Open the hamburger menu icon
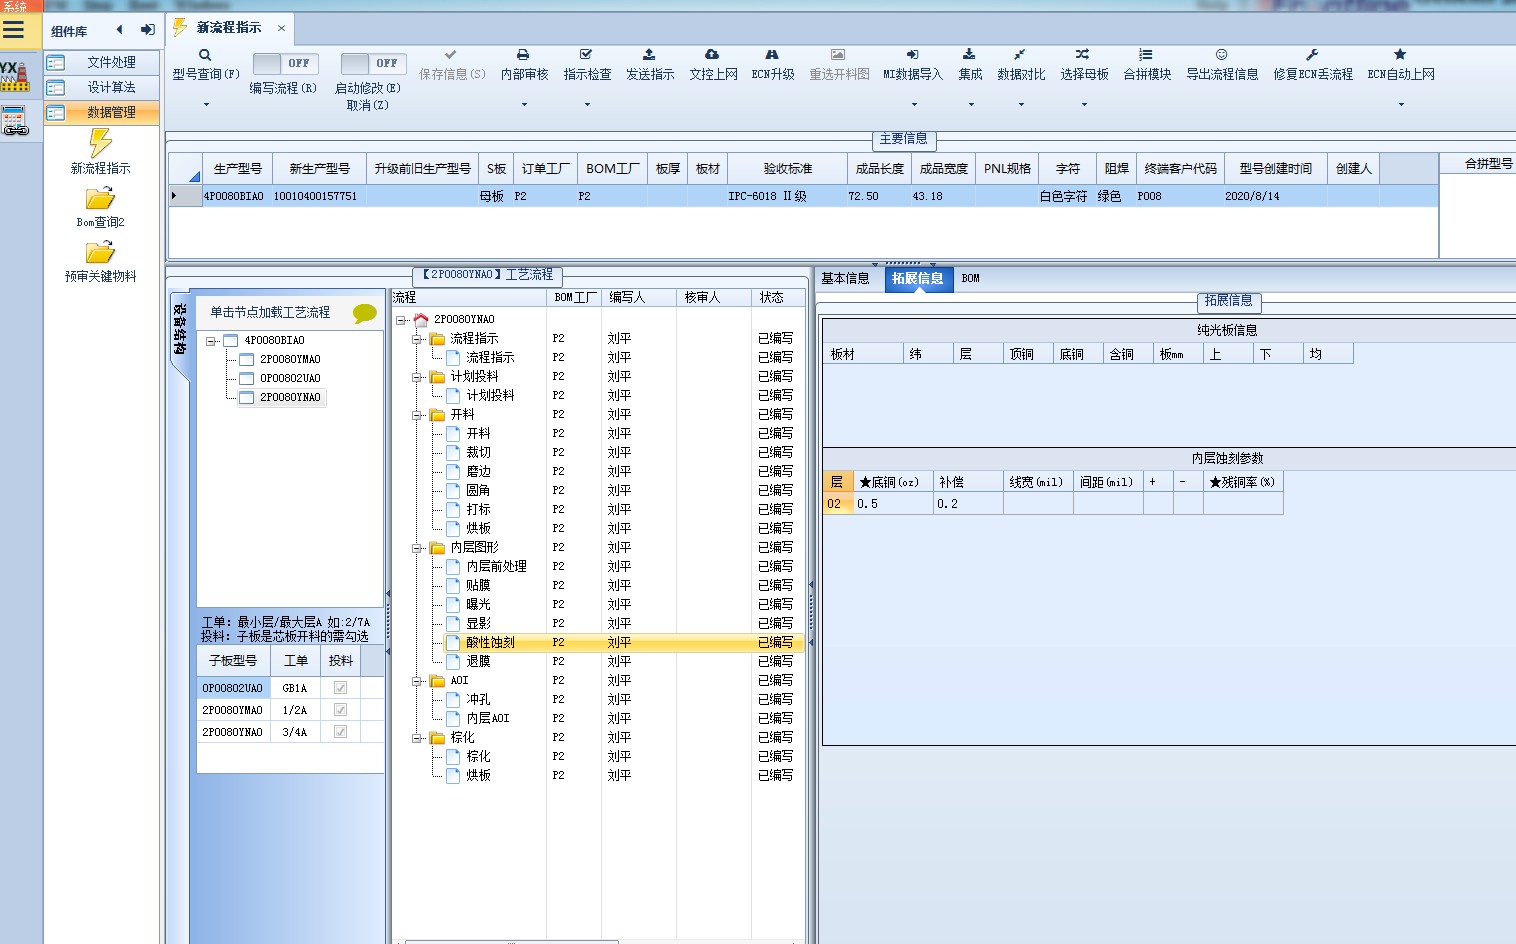Image resolution: width=1516 pixels, height=944 pixels. [14, 30]
